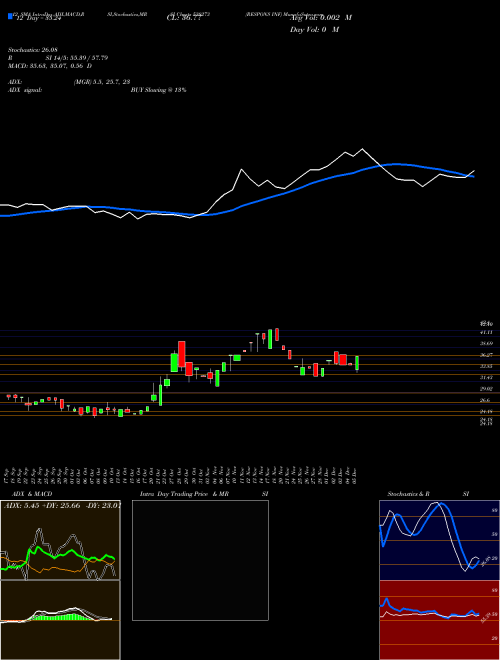Click the 'CL: 36.77' closing price text
The image size is (500, 660).
coord(183,18)
